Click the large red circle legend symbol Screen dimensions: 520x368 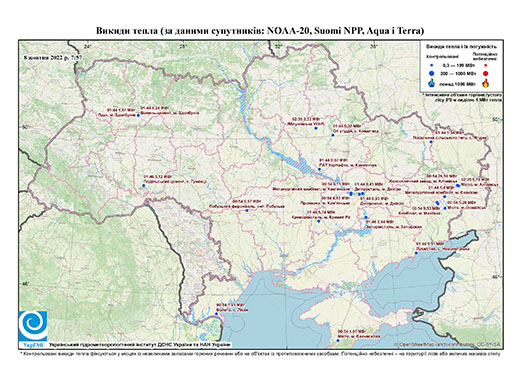[x=485, y=74]
